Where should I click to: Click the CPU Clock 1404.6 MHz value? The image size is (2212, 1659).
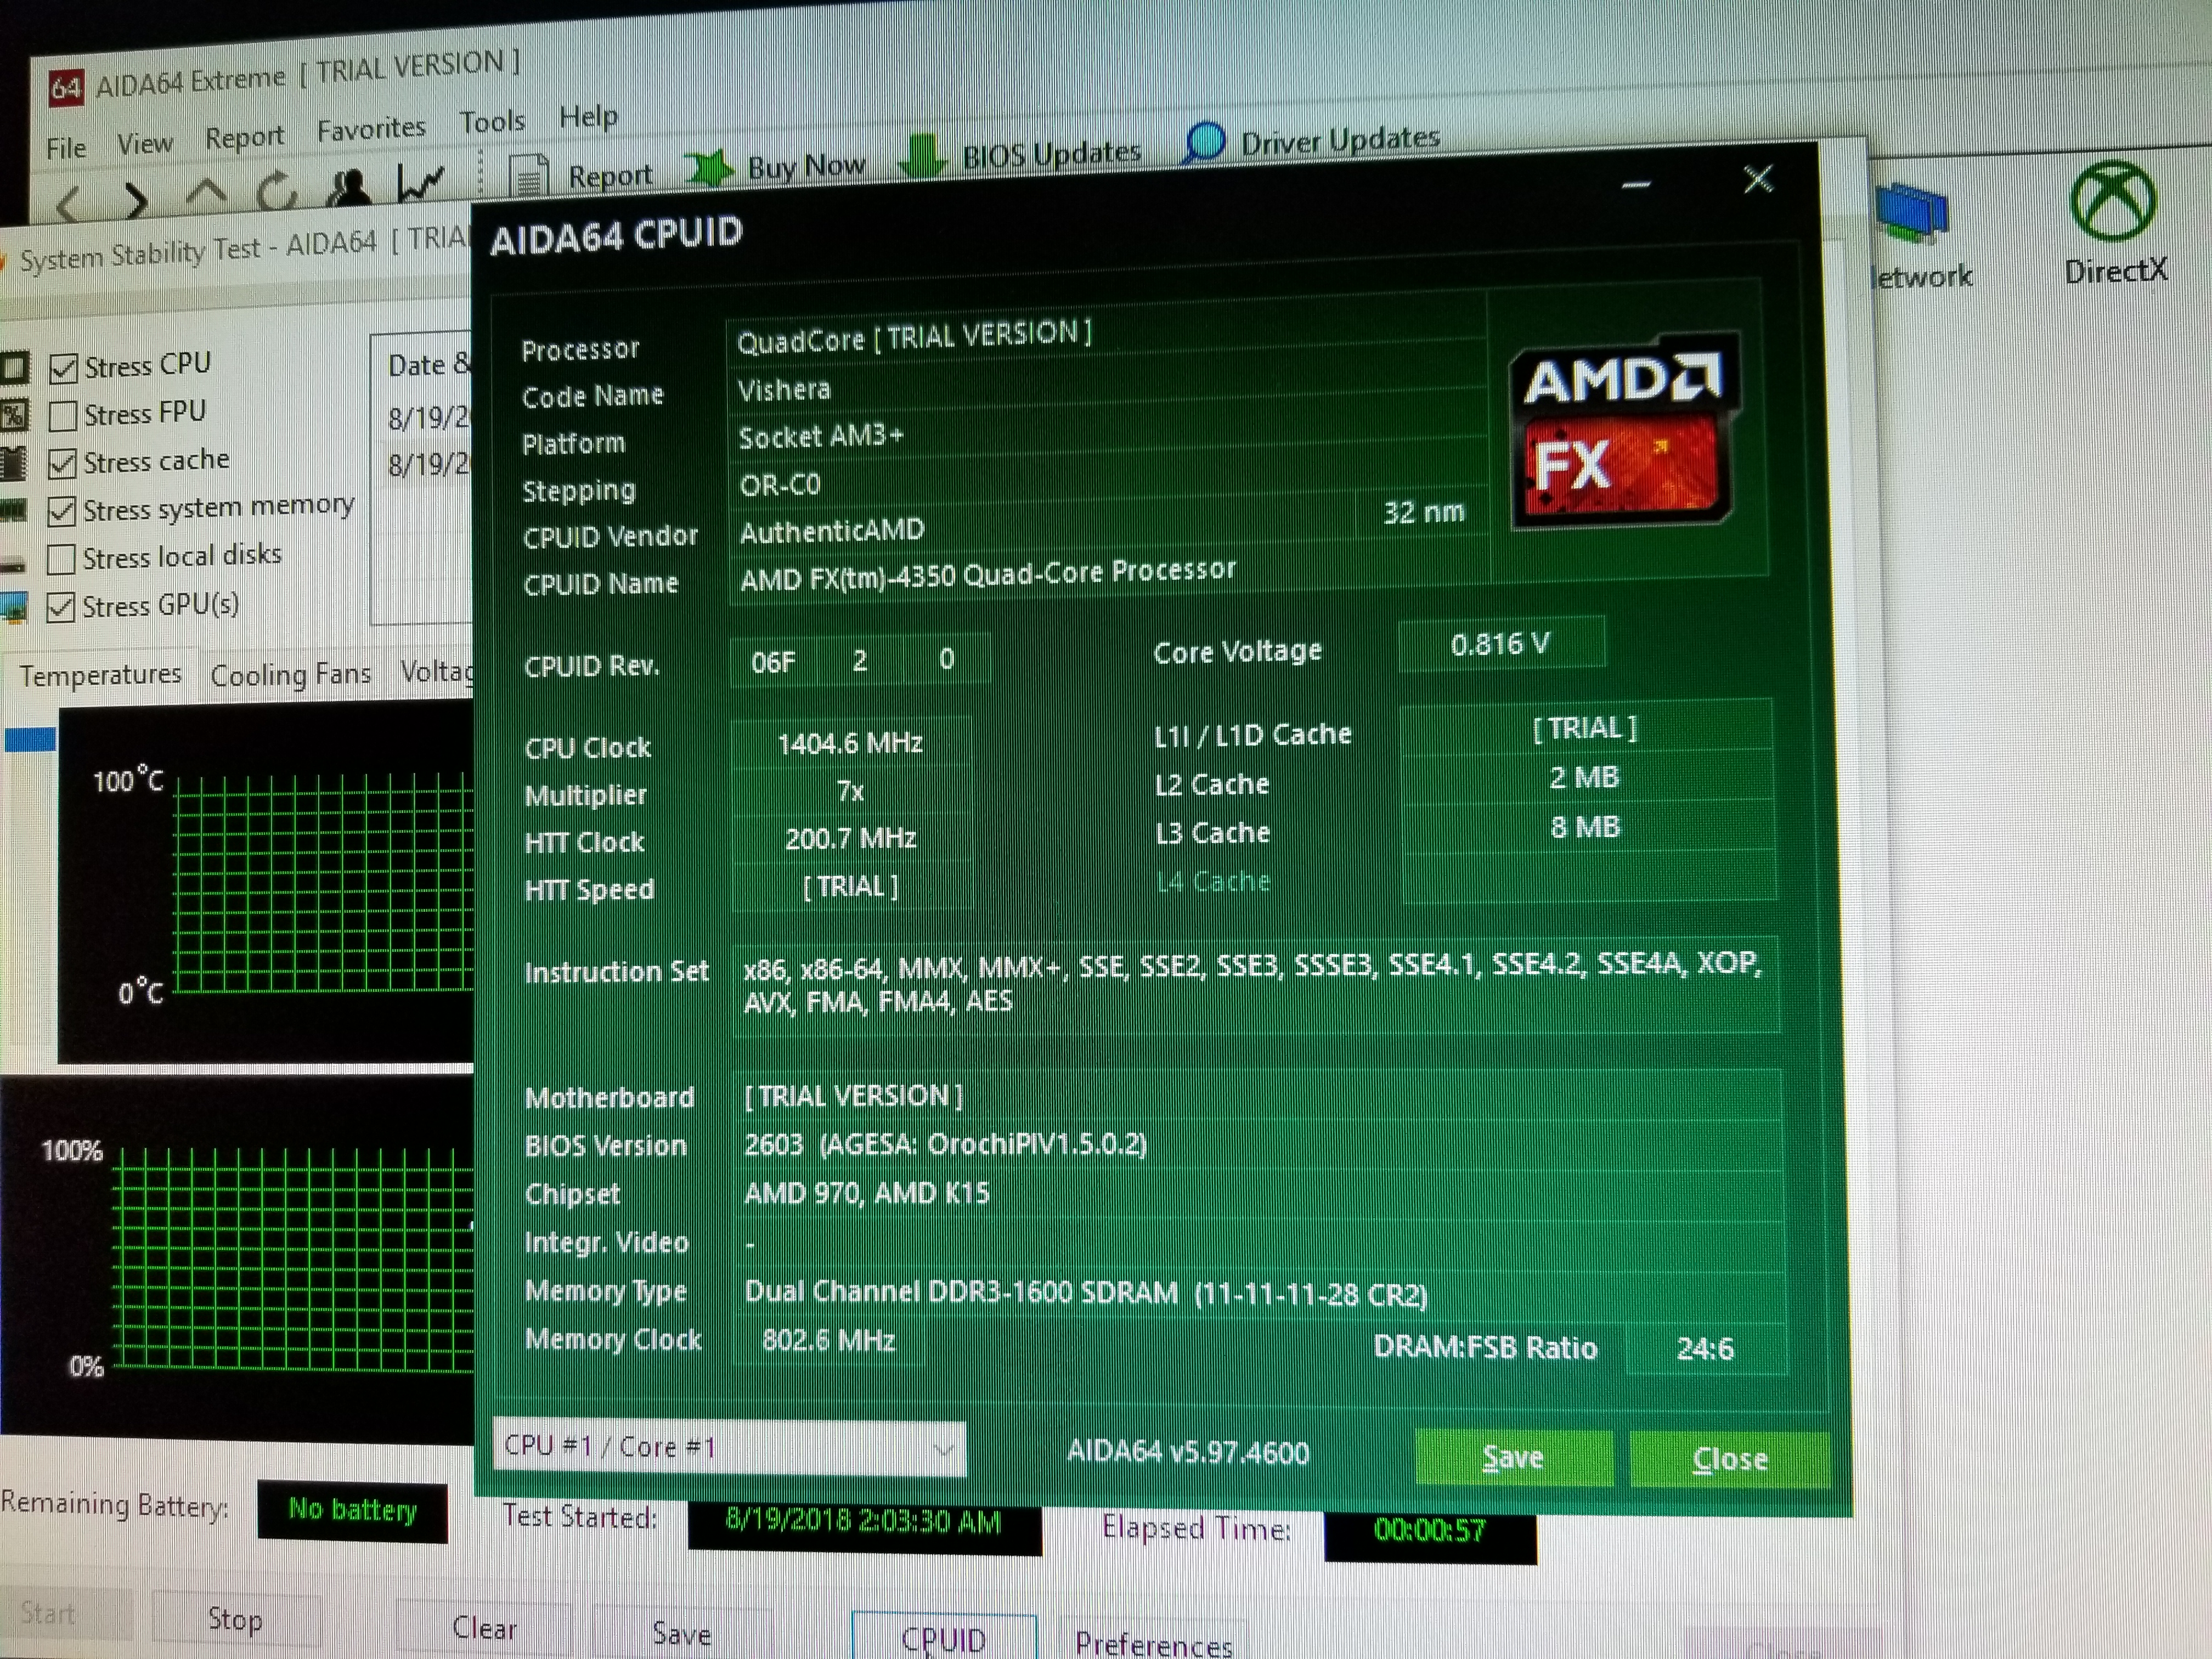pos(850,743)
